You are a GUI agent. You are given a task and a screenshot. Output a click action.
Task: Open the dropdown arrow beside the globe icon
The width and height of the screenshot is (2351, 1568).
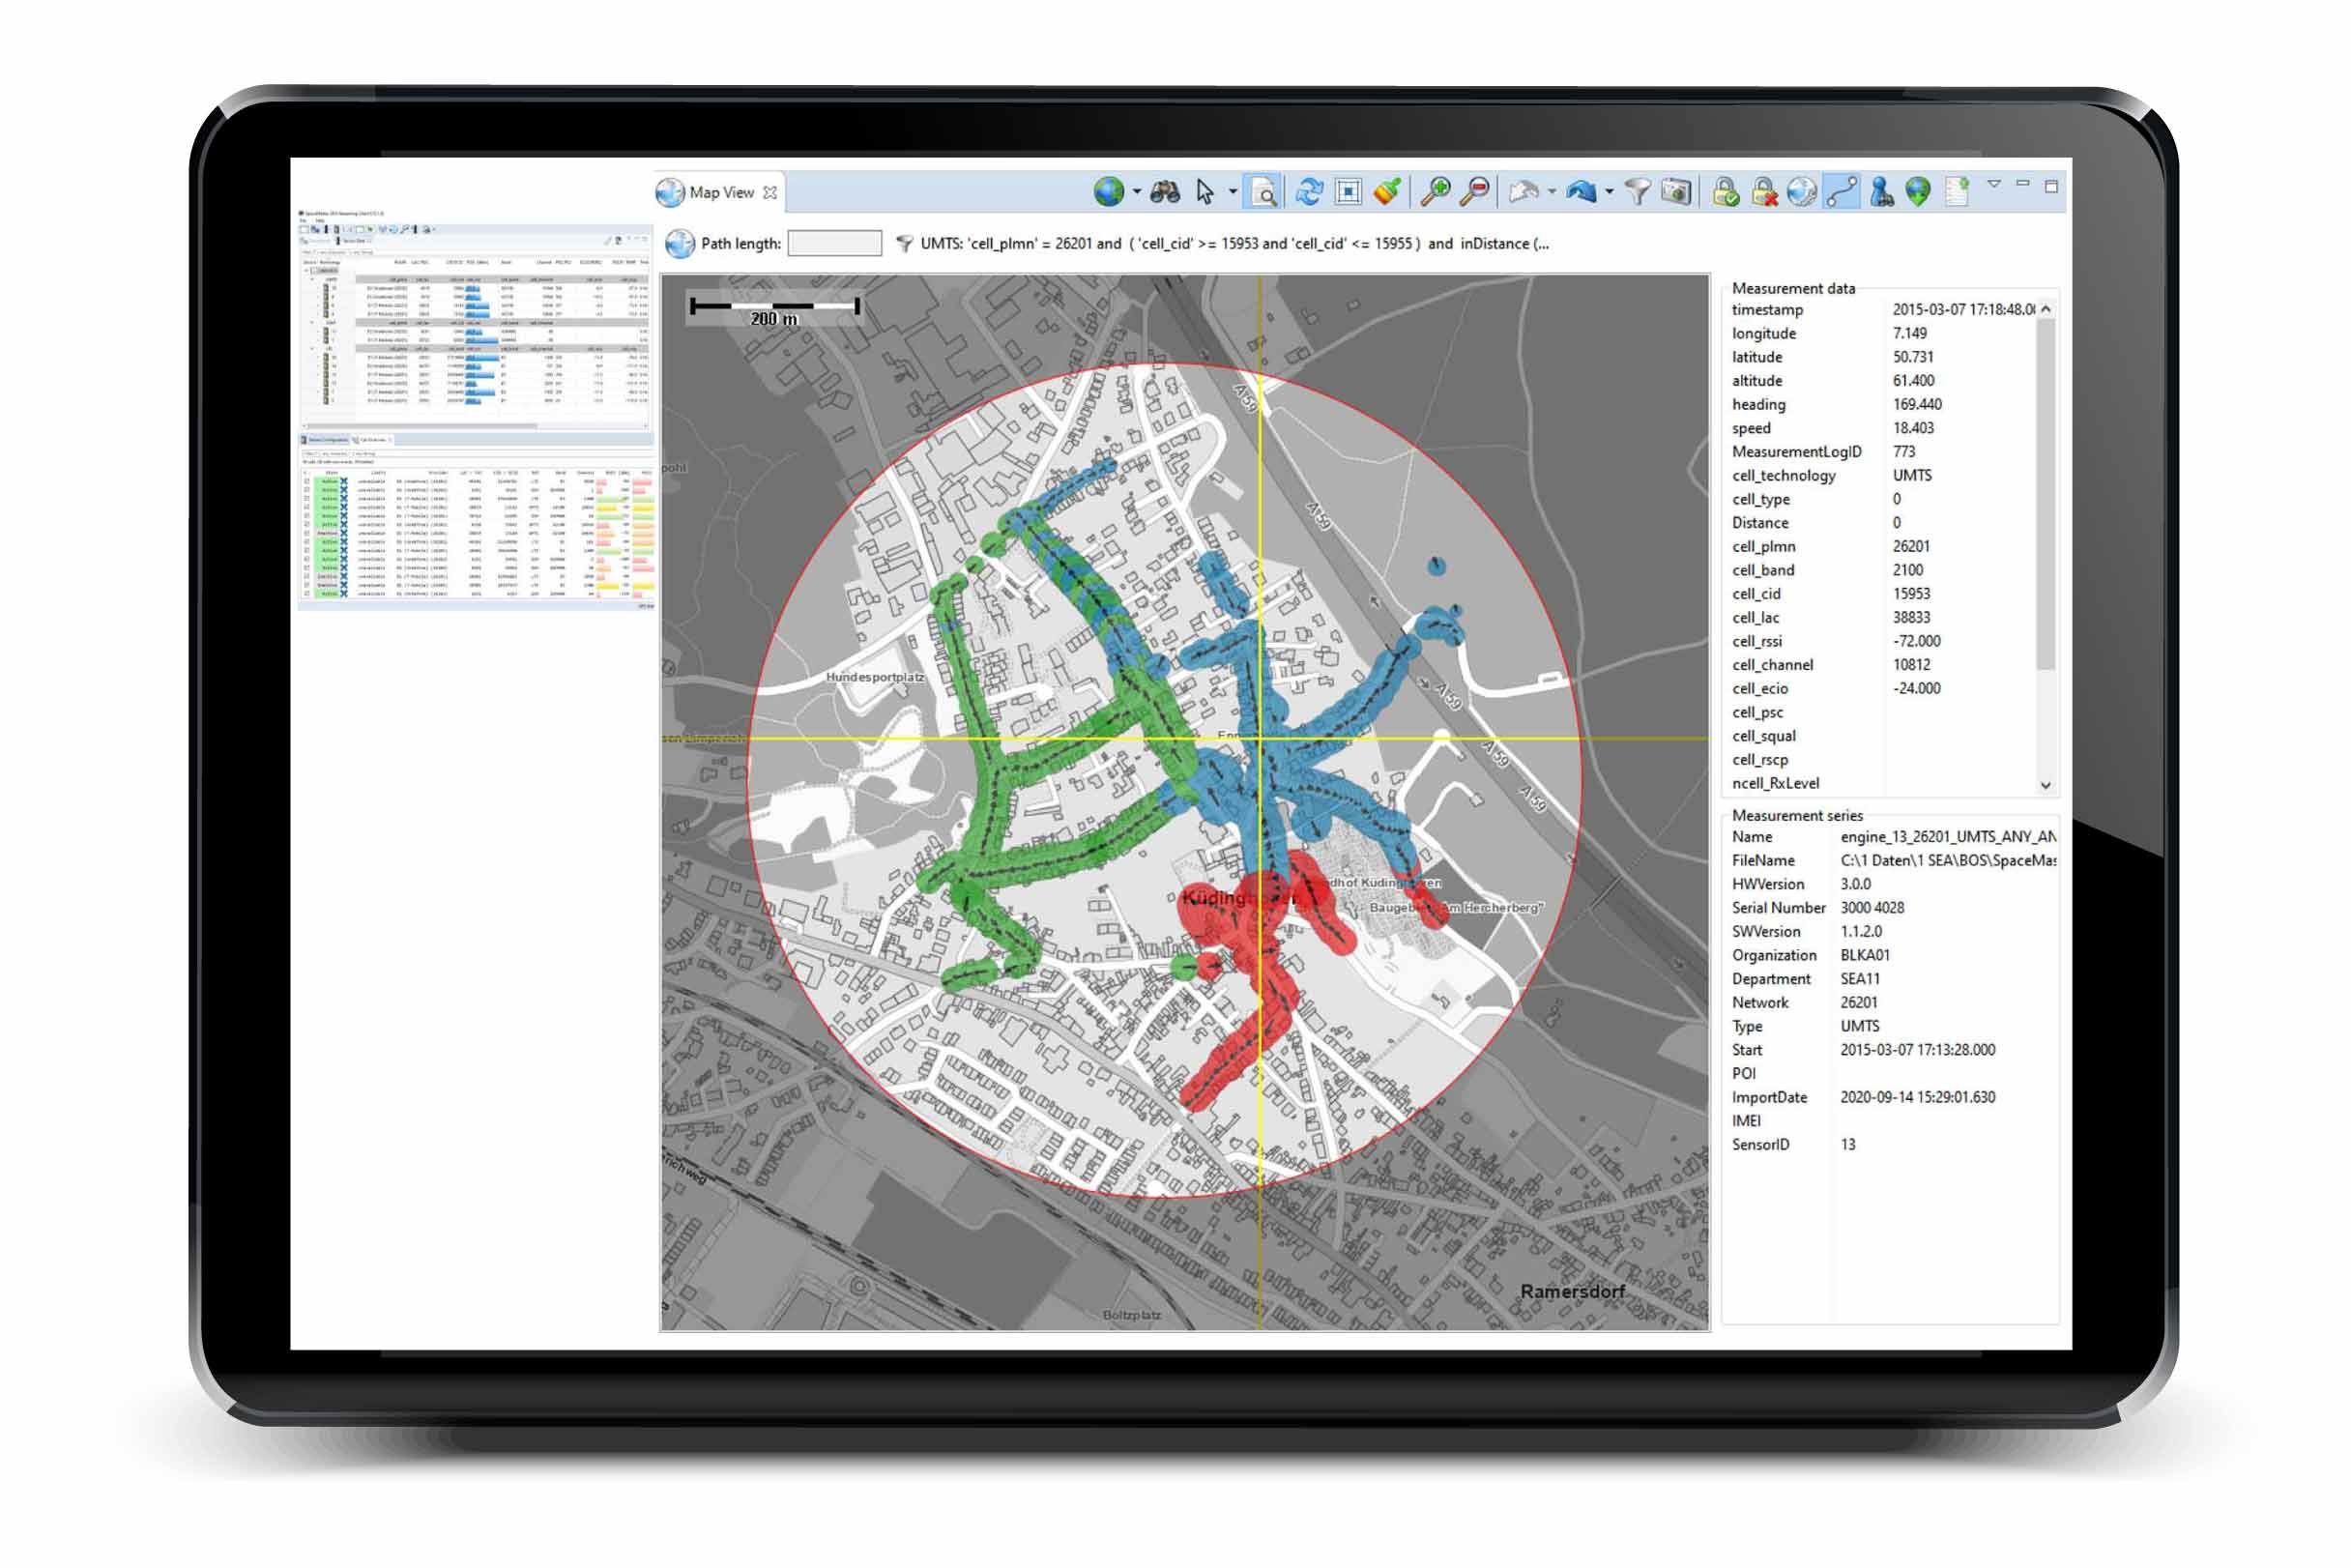point(1137,192)
